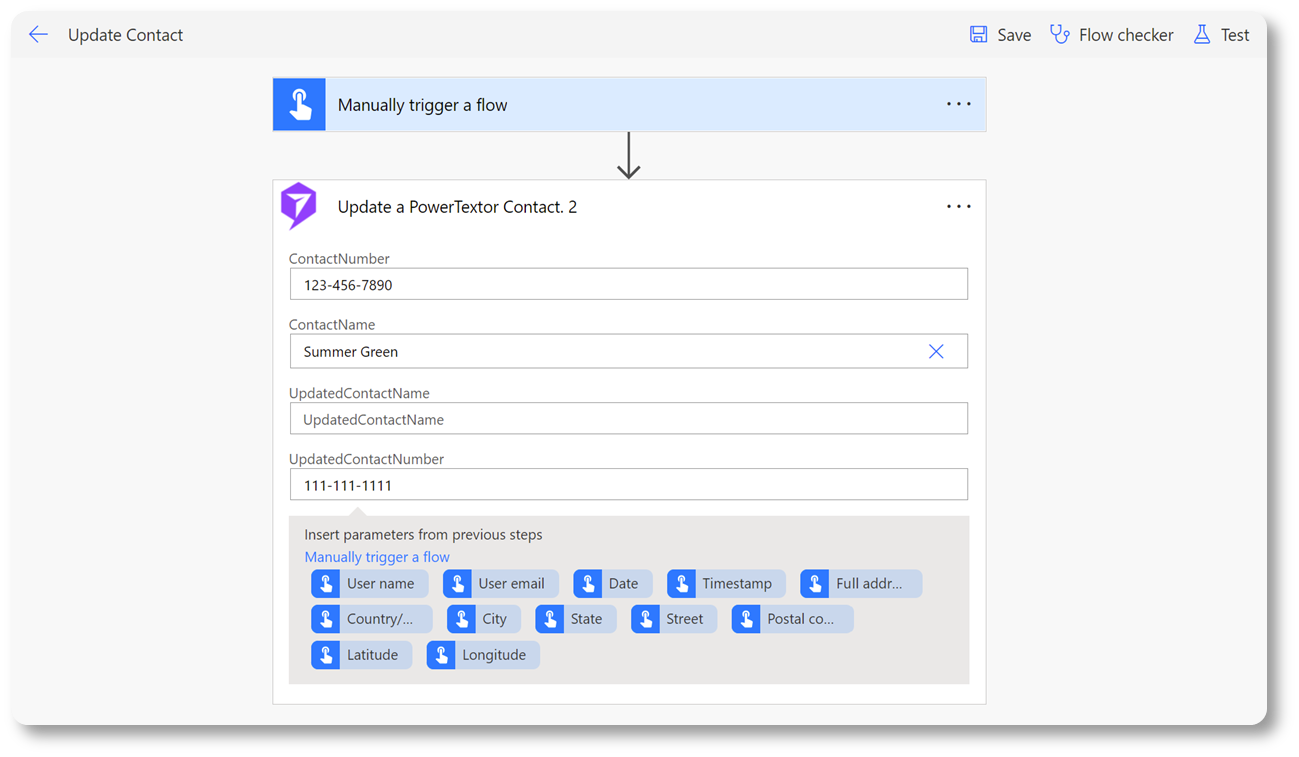The width and height of the screenshot is (1299, 757).
Task: Clear the ContactName field with the X
Action: [936, 351]
